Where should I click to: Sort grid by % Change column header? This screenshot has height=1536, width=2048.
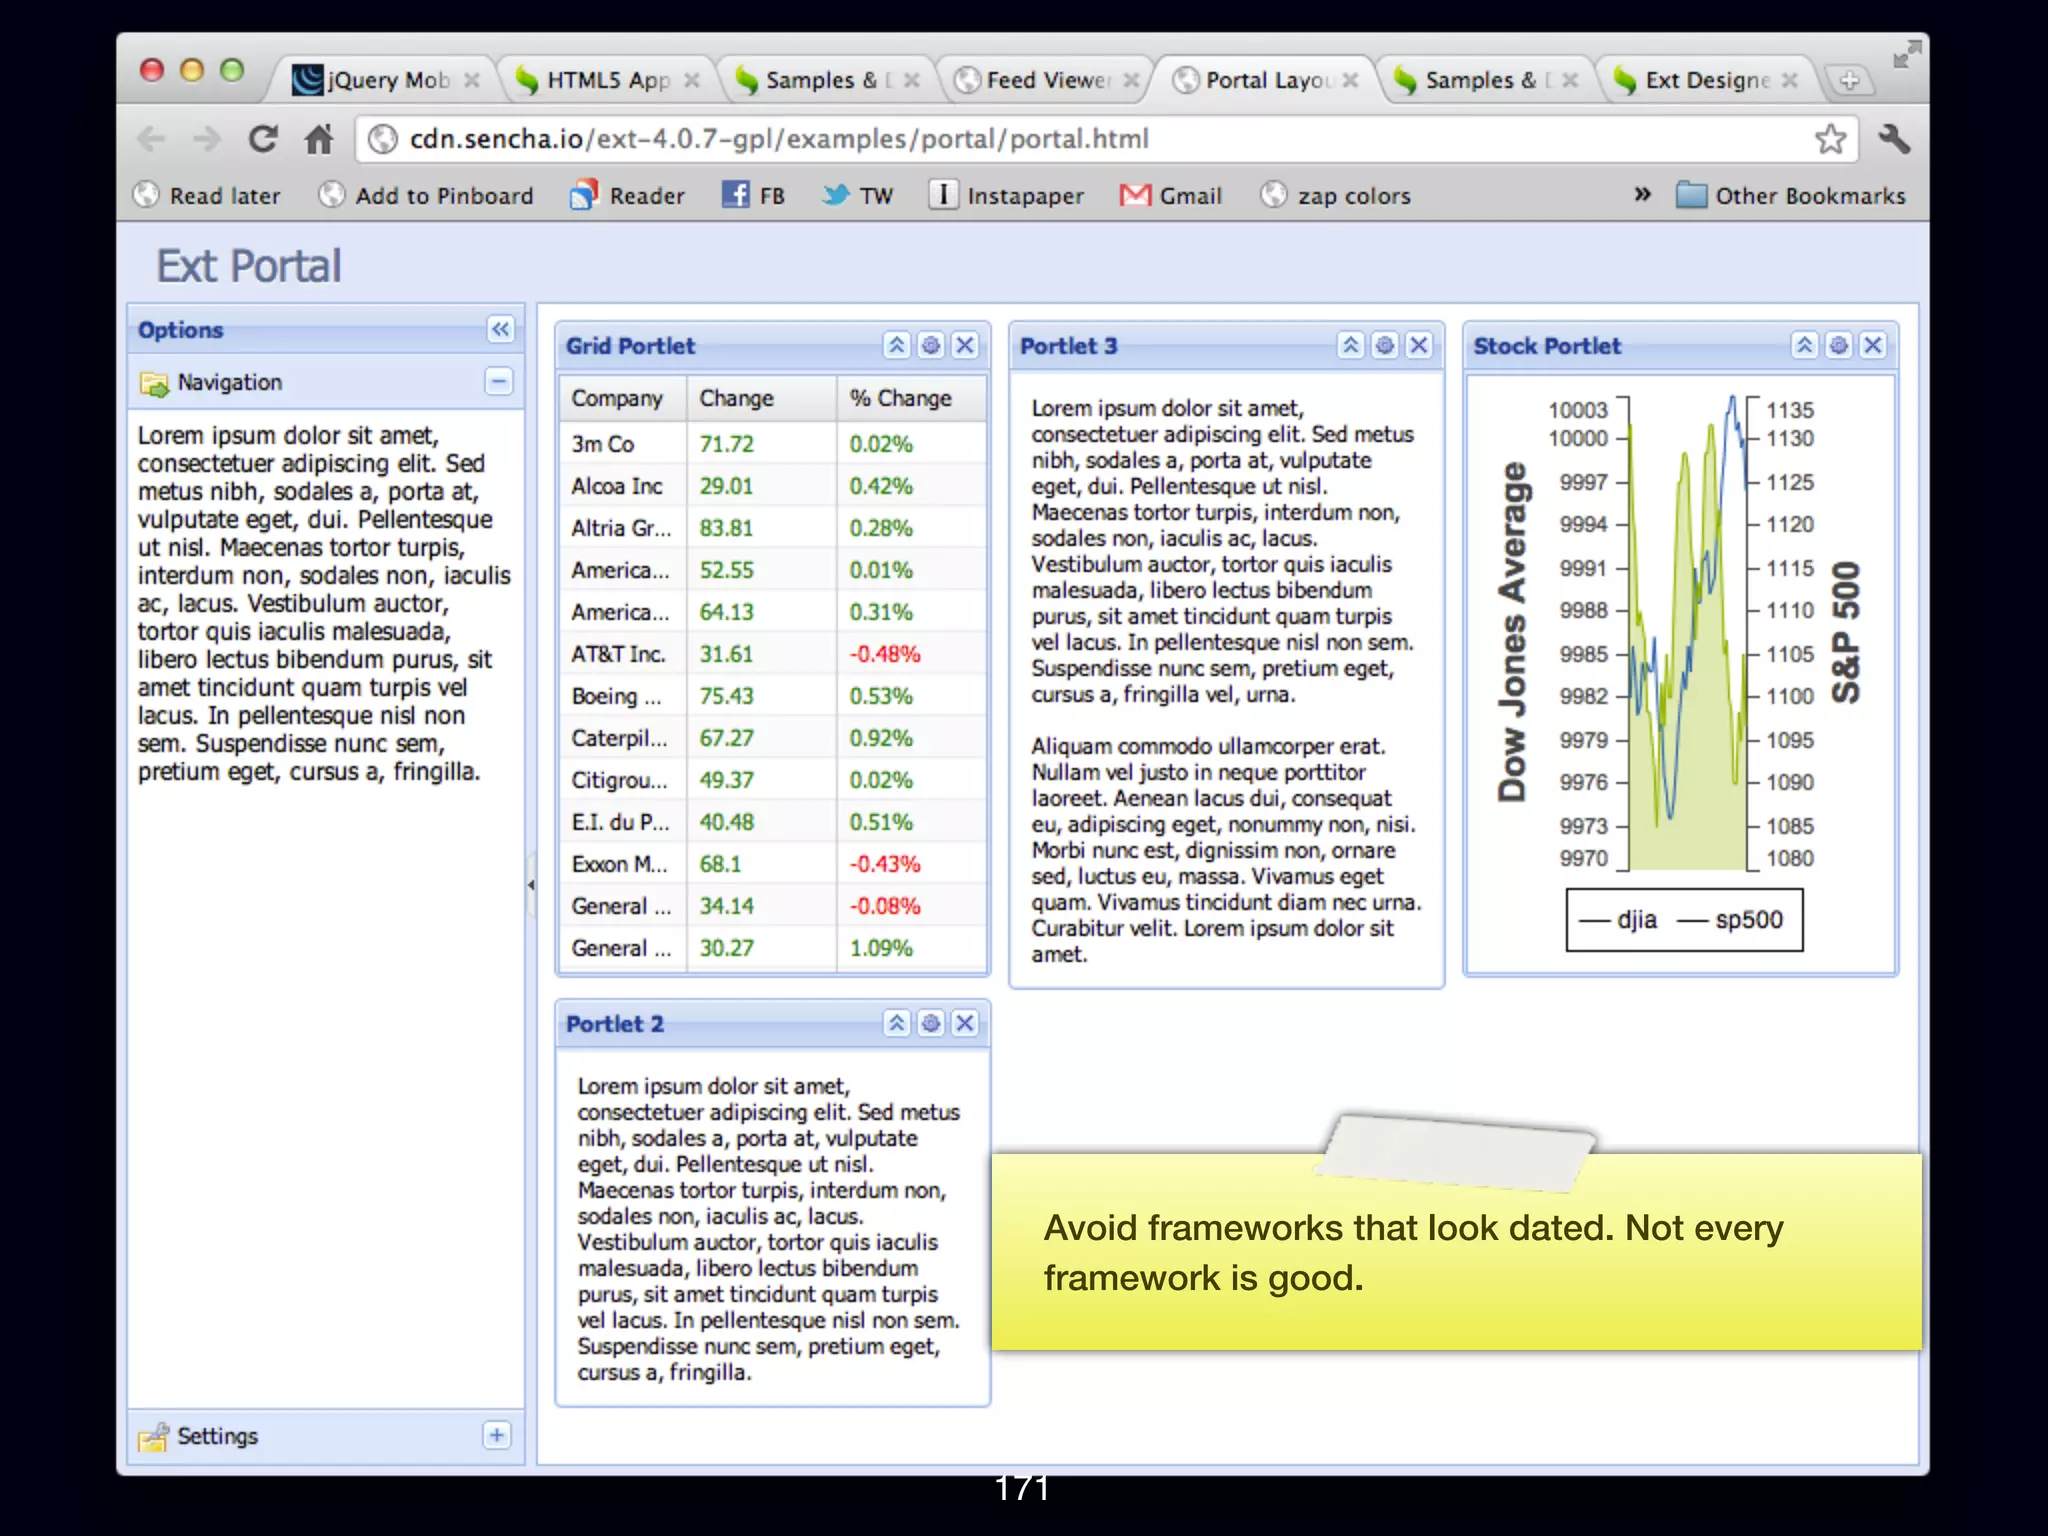(911, 398)
